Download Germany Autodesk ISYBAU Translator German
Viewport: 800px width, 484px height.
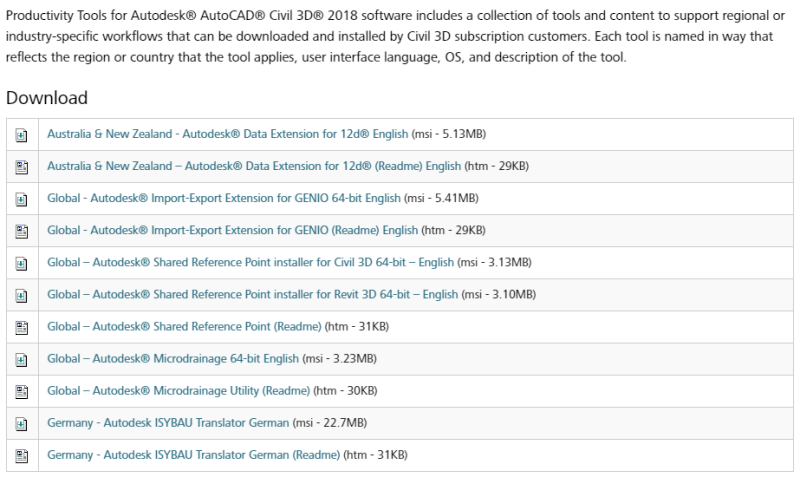point(168,423)
